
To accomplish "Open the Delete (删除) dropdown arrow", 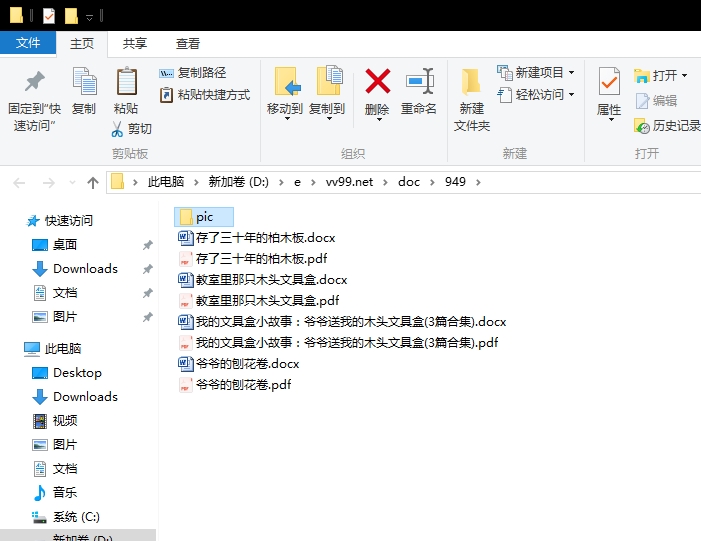I will point(379,119).
